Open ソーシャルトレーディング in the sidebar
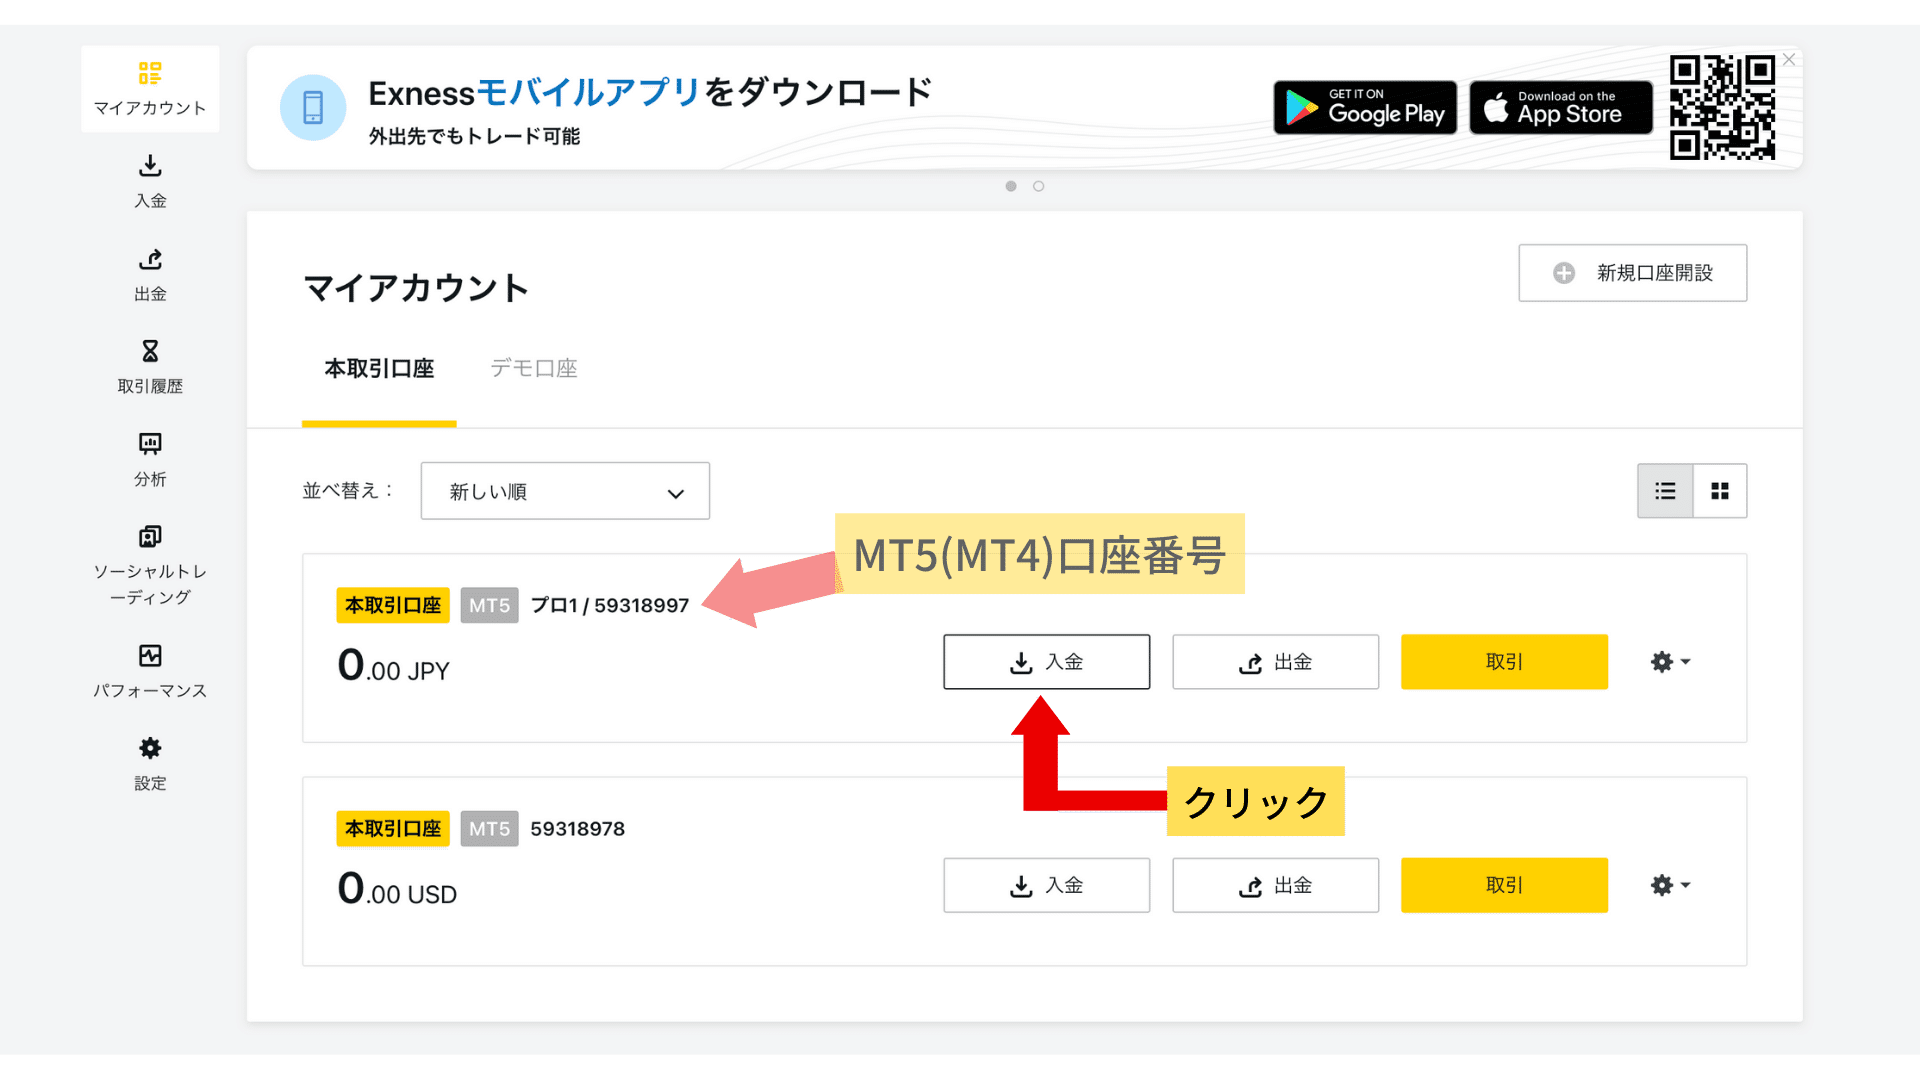 tap(150, 566)
